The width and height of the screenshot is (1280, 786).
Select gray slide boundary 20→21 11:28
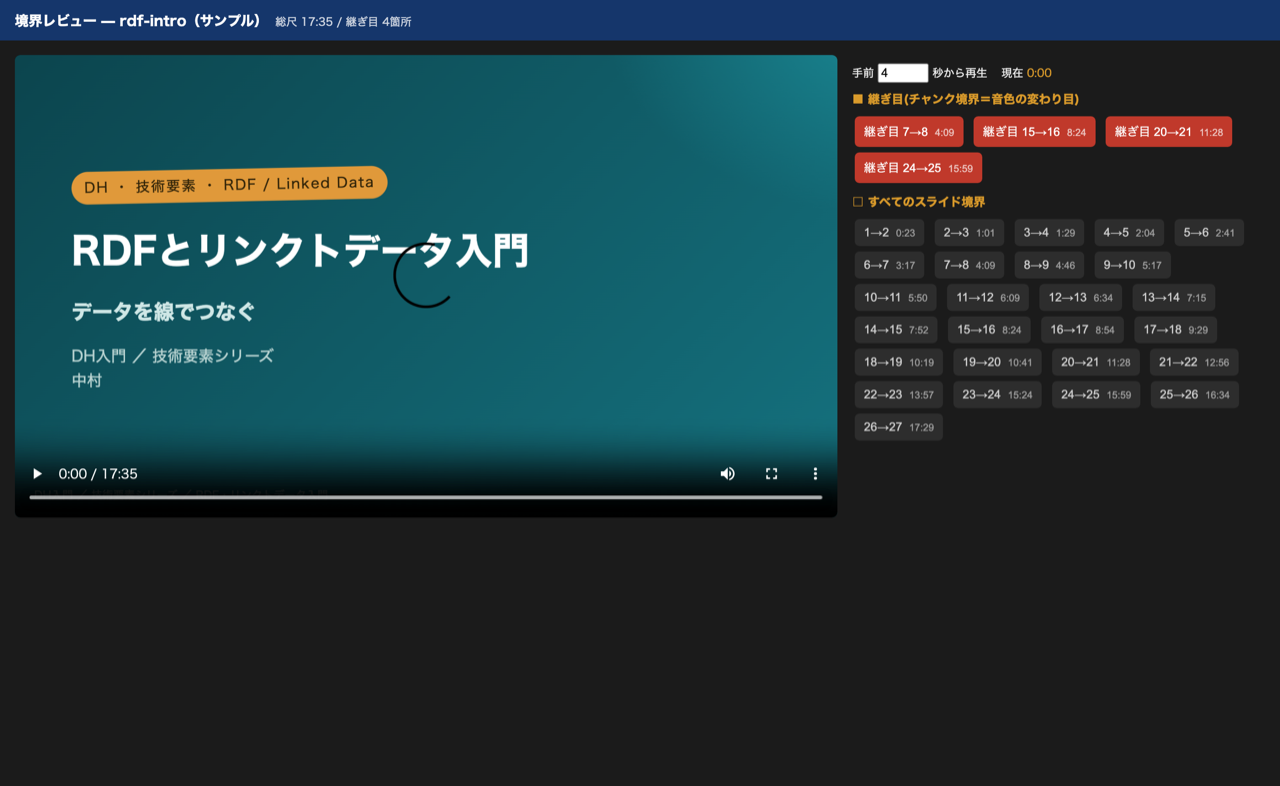pyautogui.click(x=1095, y=362)
